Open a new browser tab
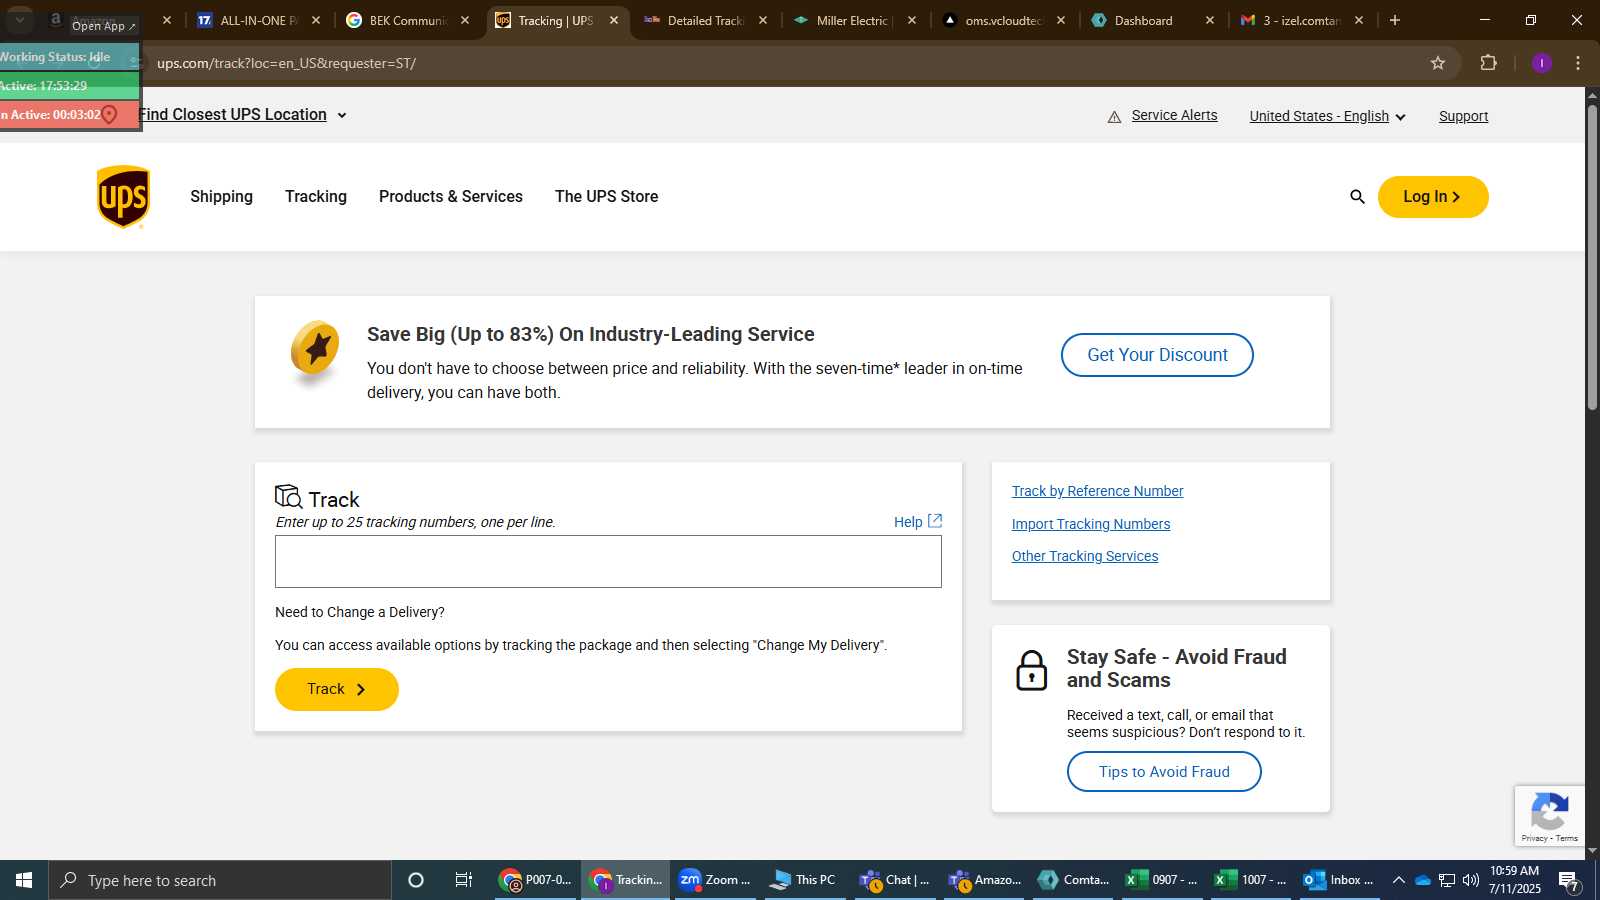 (1395, 20)
